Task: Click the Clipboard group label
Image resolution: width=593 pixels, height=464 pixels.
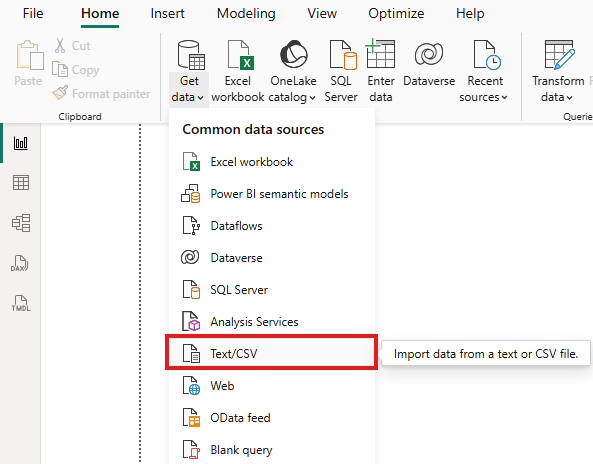Action: [x=80, y=116]
